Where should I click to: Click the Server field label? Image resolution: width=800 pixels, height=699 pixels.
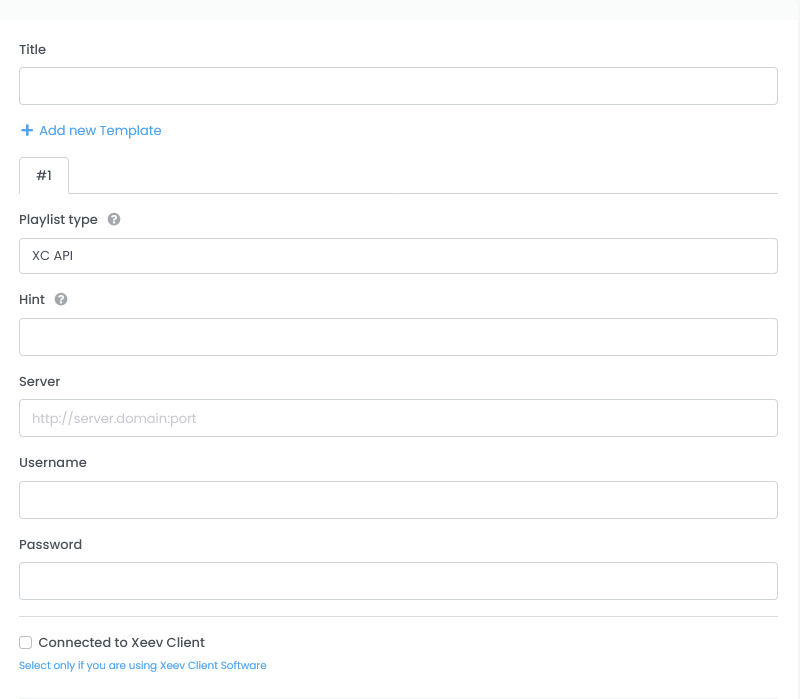pyautogui.click(x=40, y=381)
